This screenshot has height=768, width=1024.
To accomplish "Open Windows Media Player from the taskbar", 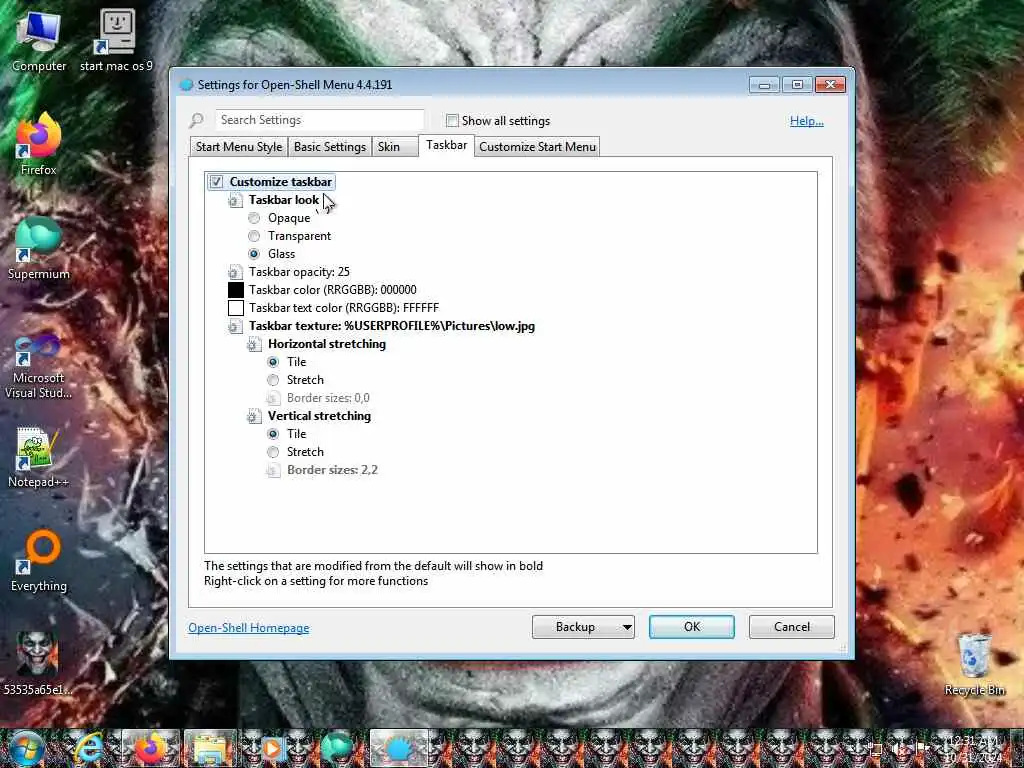I will (273, 748).
